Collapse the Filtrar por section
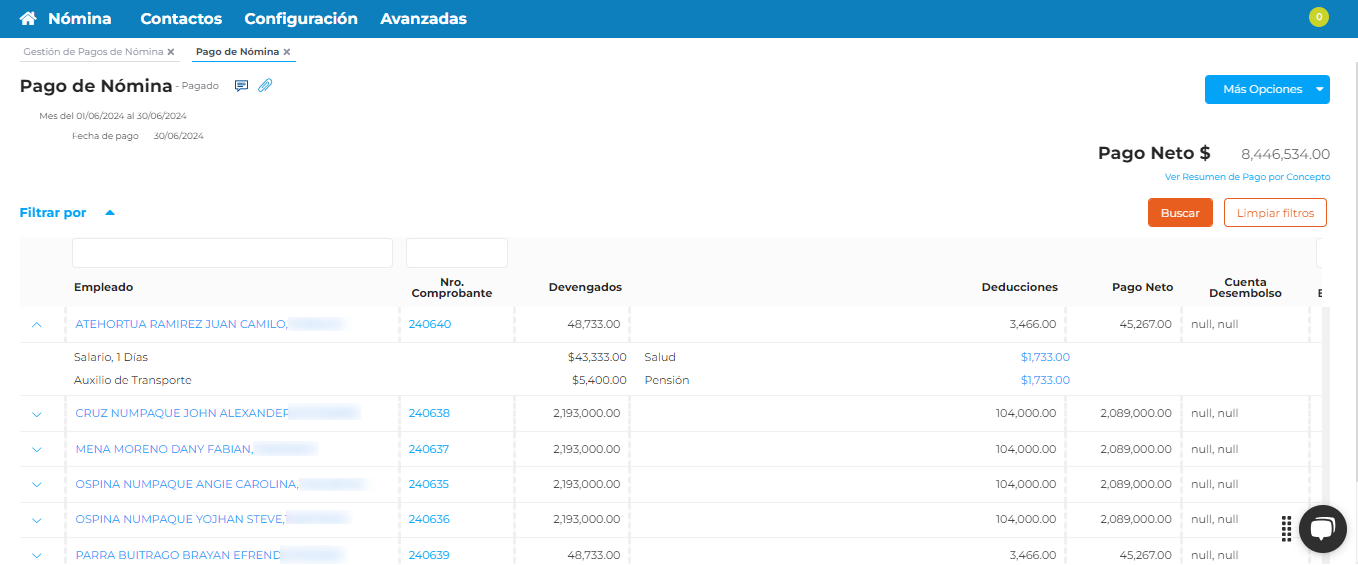 110,213
